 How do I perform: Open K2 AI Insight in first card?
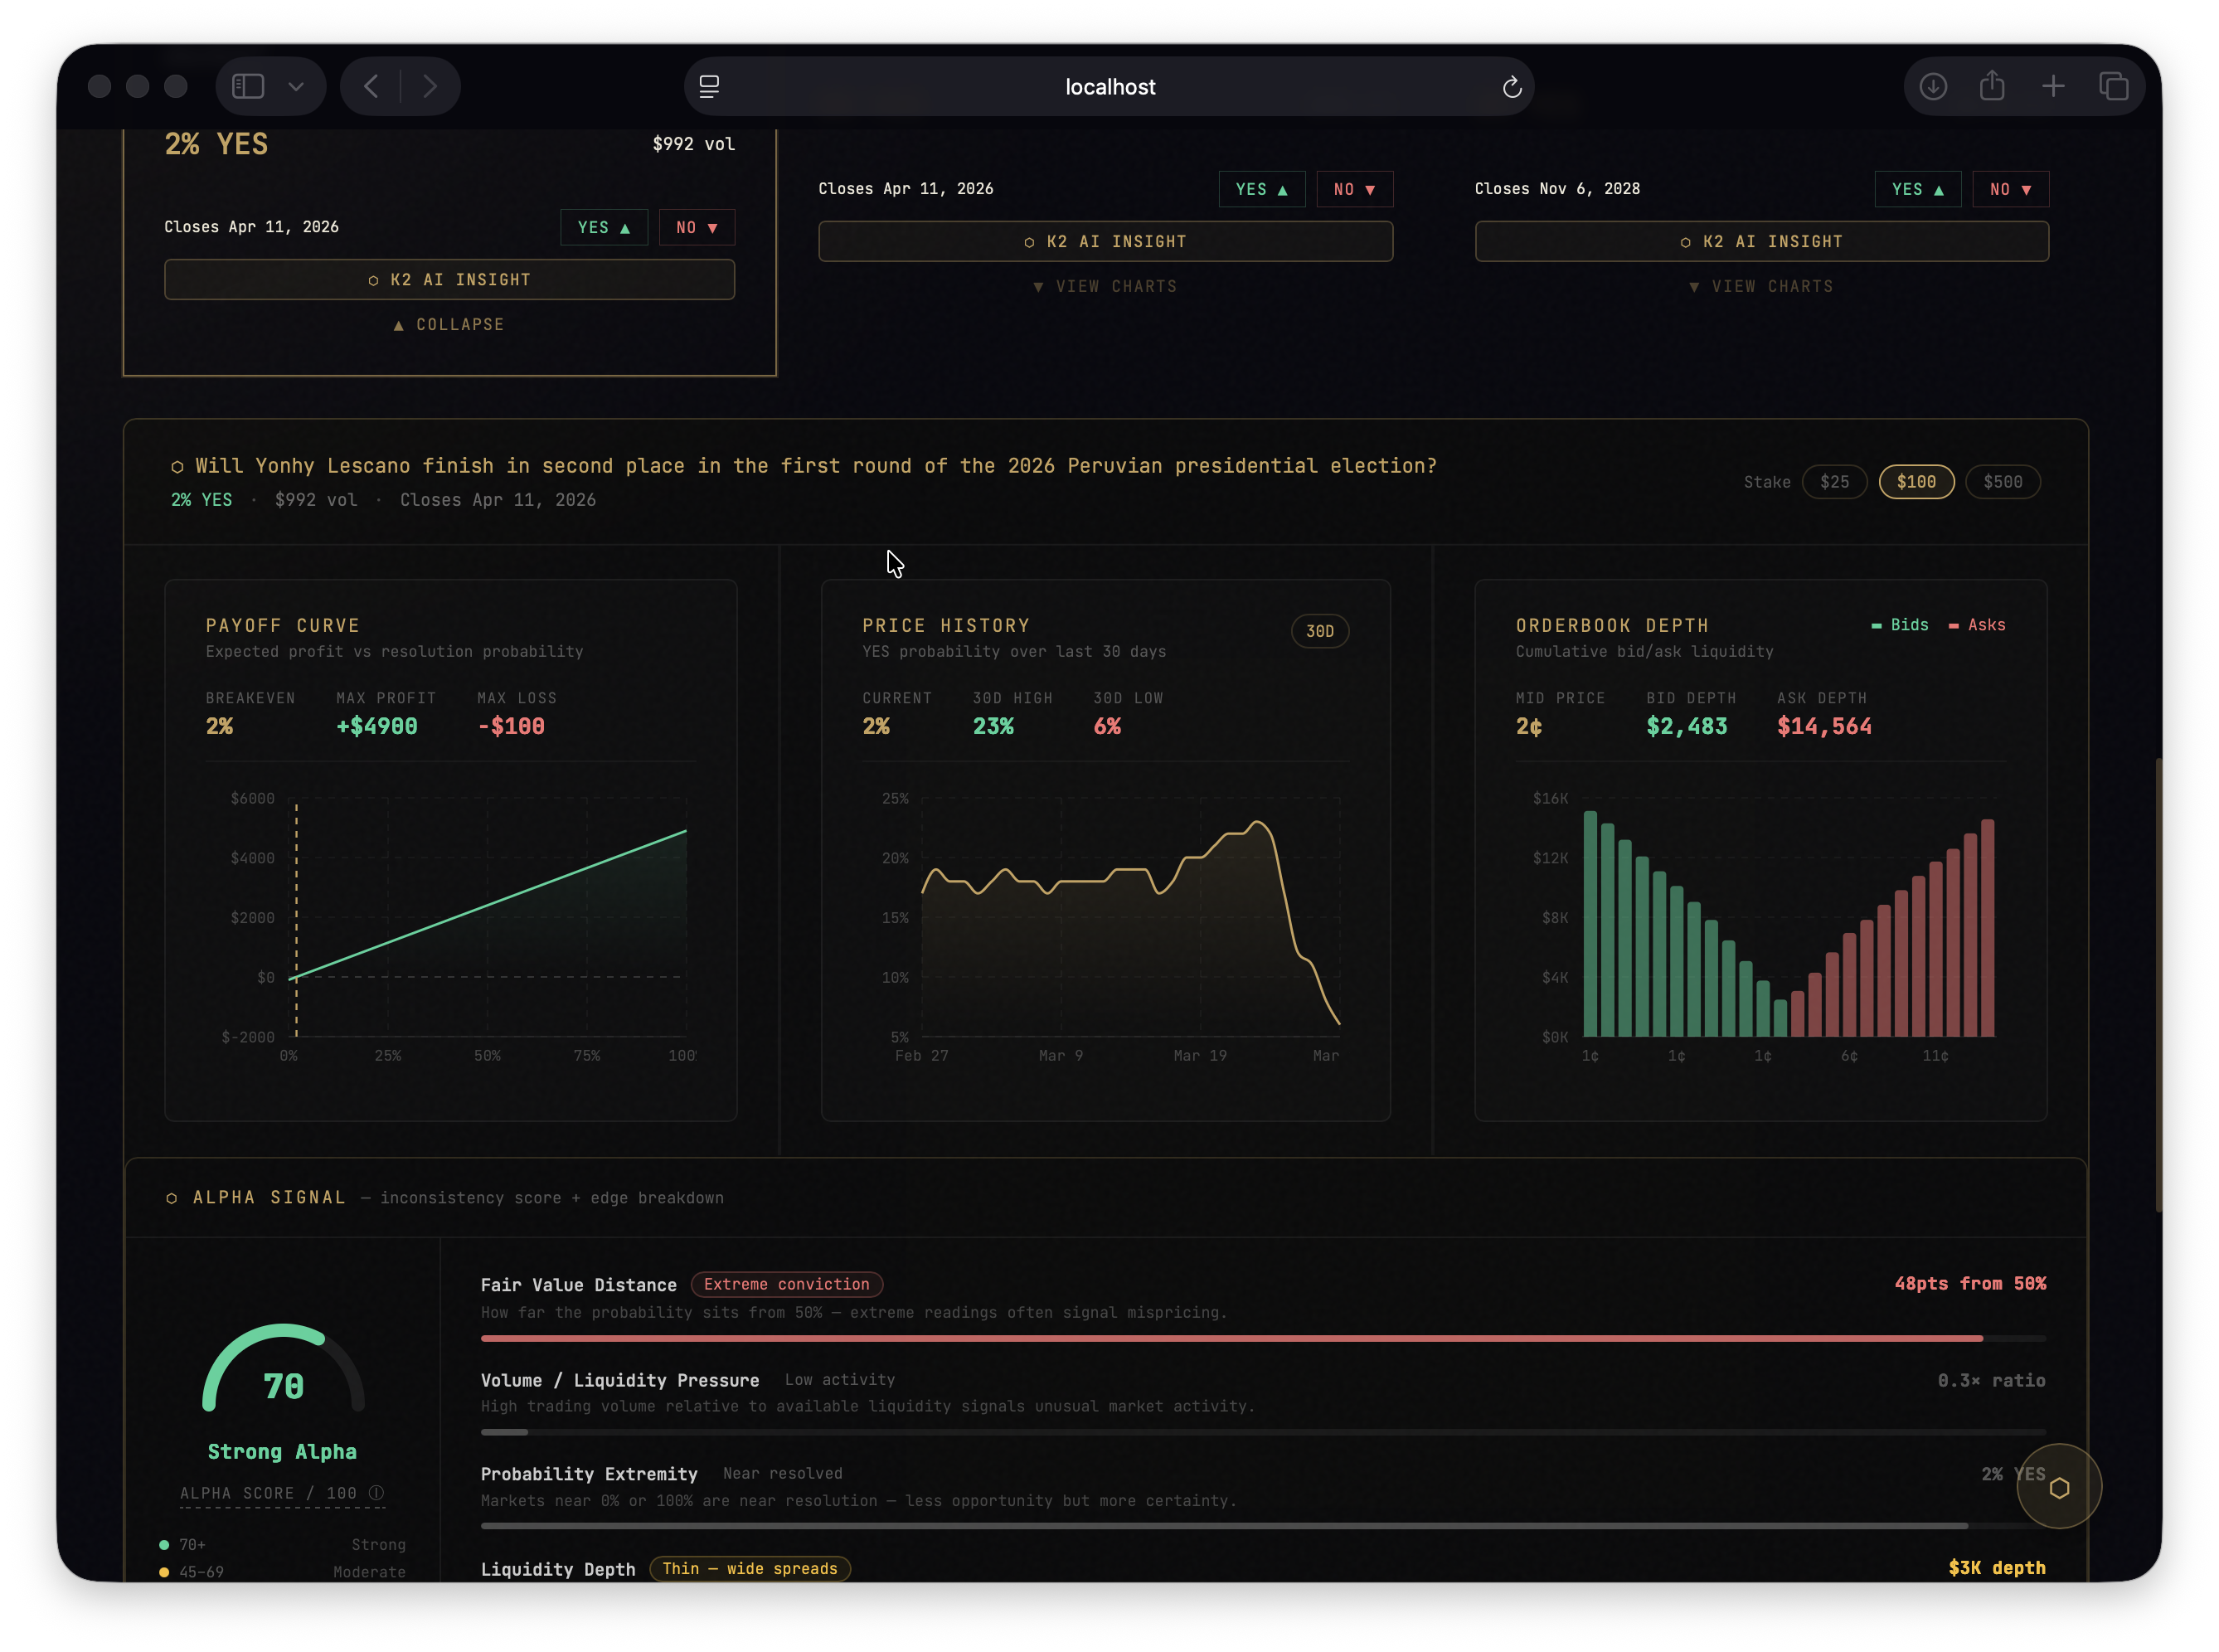(449, 280)
